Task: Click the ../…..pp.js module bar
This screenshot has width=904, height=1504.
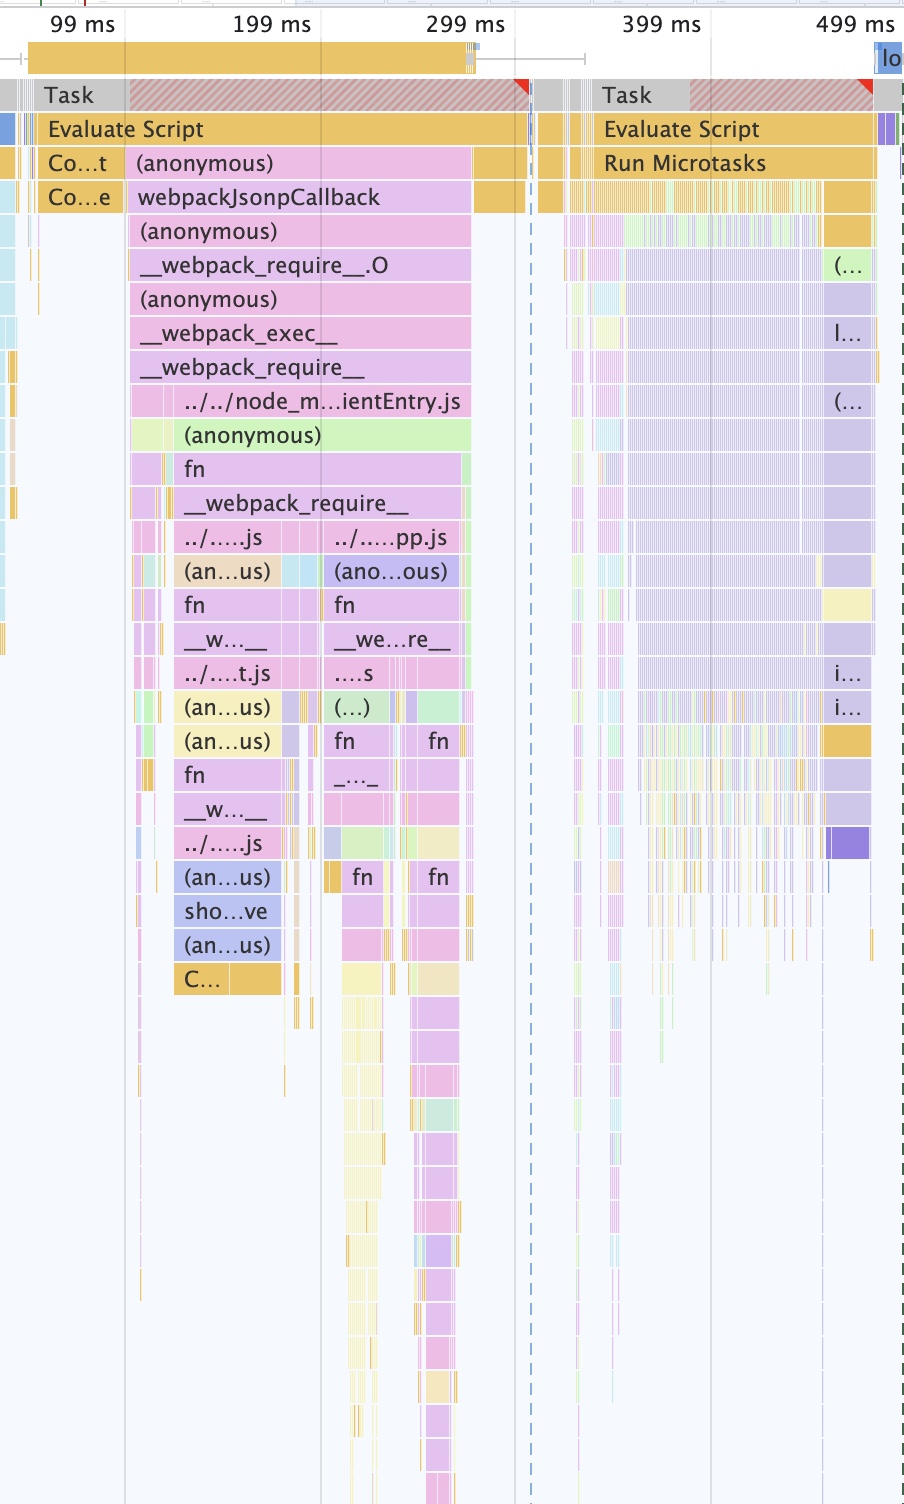Action: pos(391,538)
